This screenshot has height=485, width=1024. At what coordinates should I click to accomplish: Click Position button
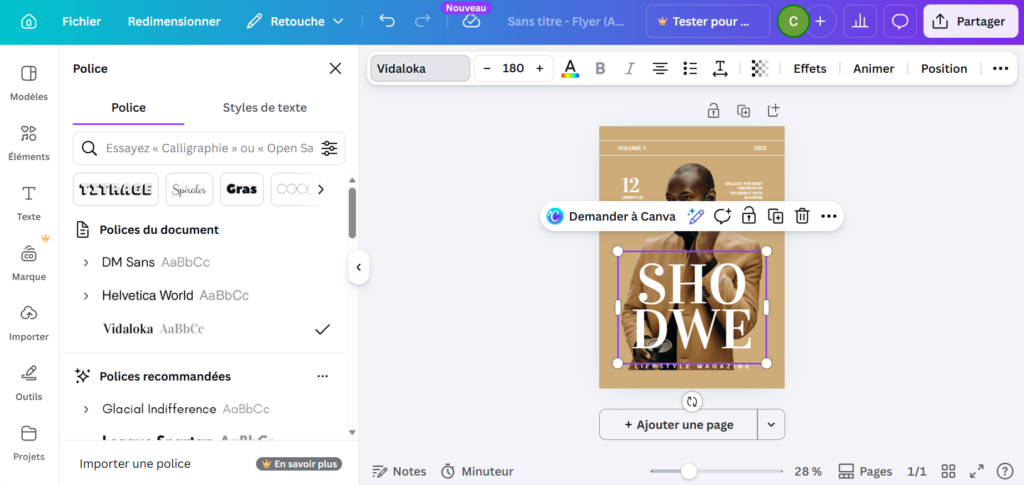pos(944,69)
